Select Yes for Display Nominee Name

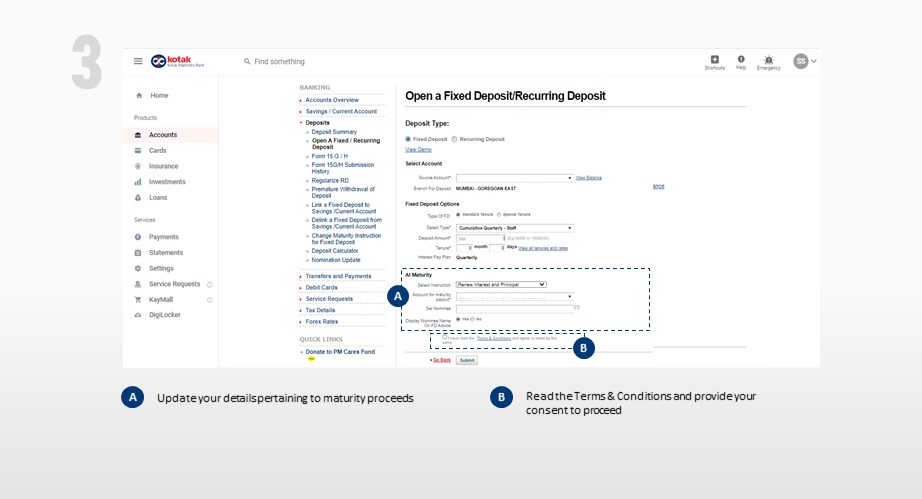click(458, 319)
